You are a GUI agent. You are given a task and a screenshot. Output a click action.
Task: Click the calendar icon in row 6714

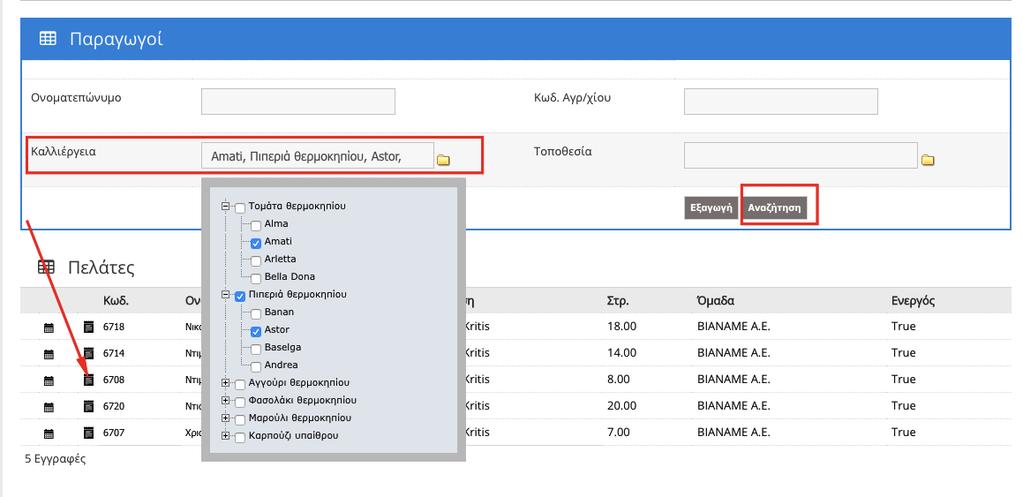coord(49,354)
